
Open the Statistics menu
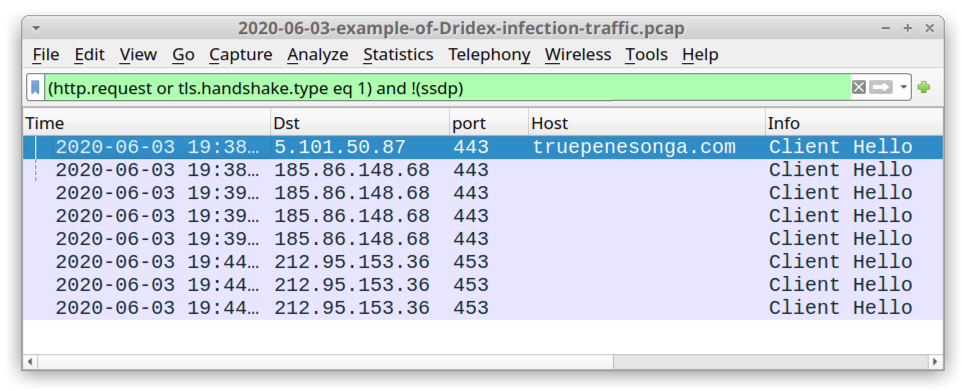click(398, 55)
